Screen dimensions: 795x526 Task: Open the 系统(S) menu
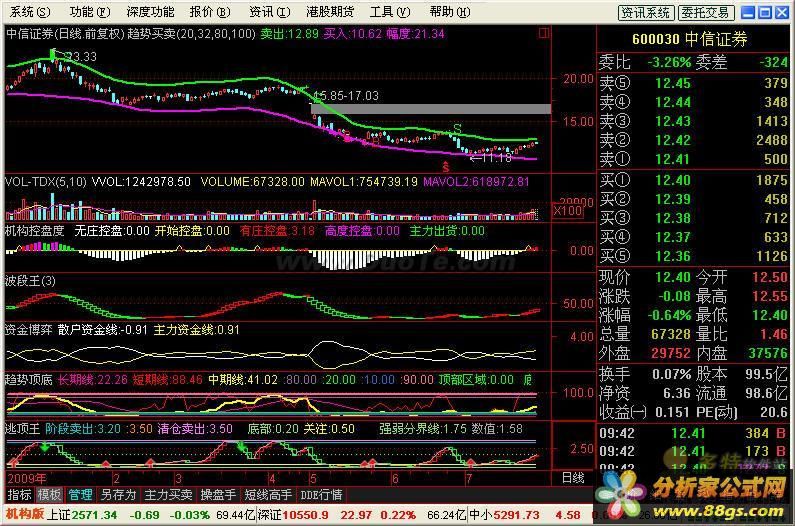coord(30,12)
